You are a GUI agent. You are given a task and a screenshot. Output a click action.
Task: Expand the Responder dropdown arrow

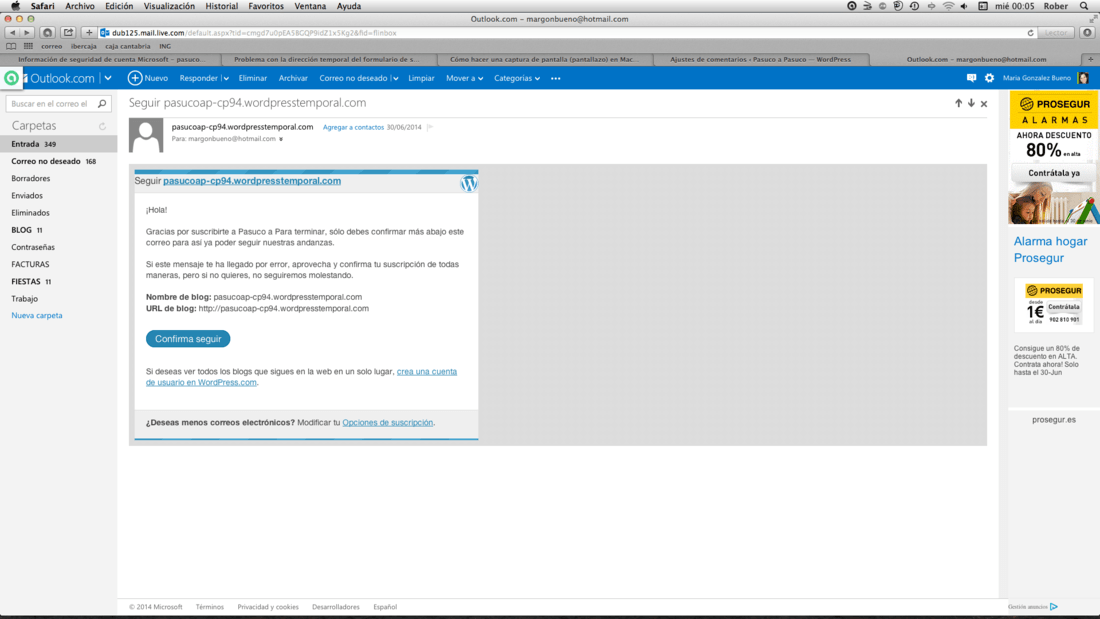pyautogui.click(x=226, y=79)
